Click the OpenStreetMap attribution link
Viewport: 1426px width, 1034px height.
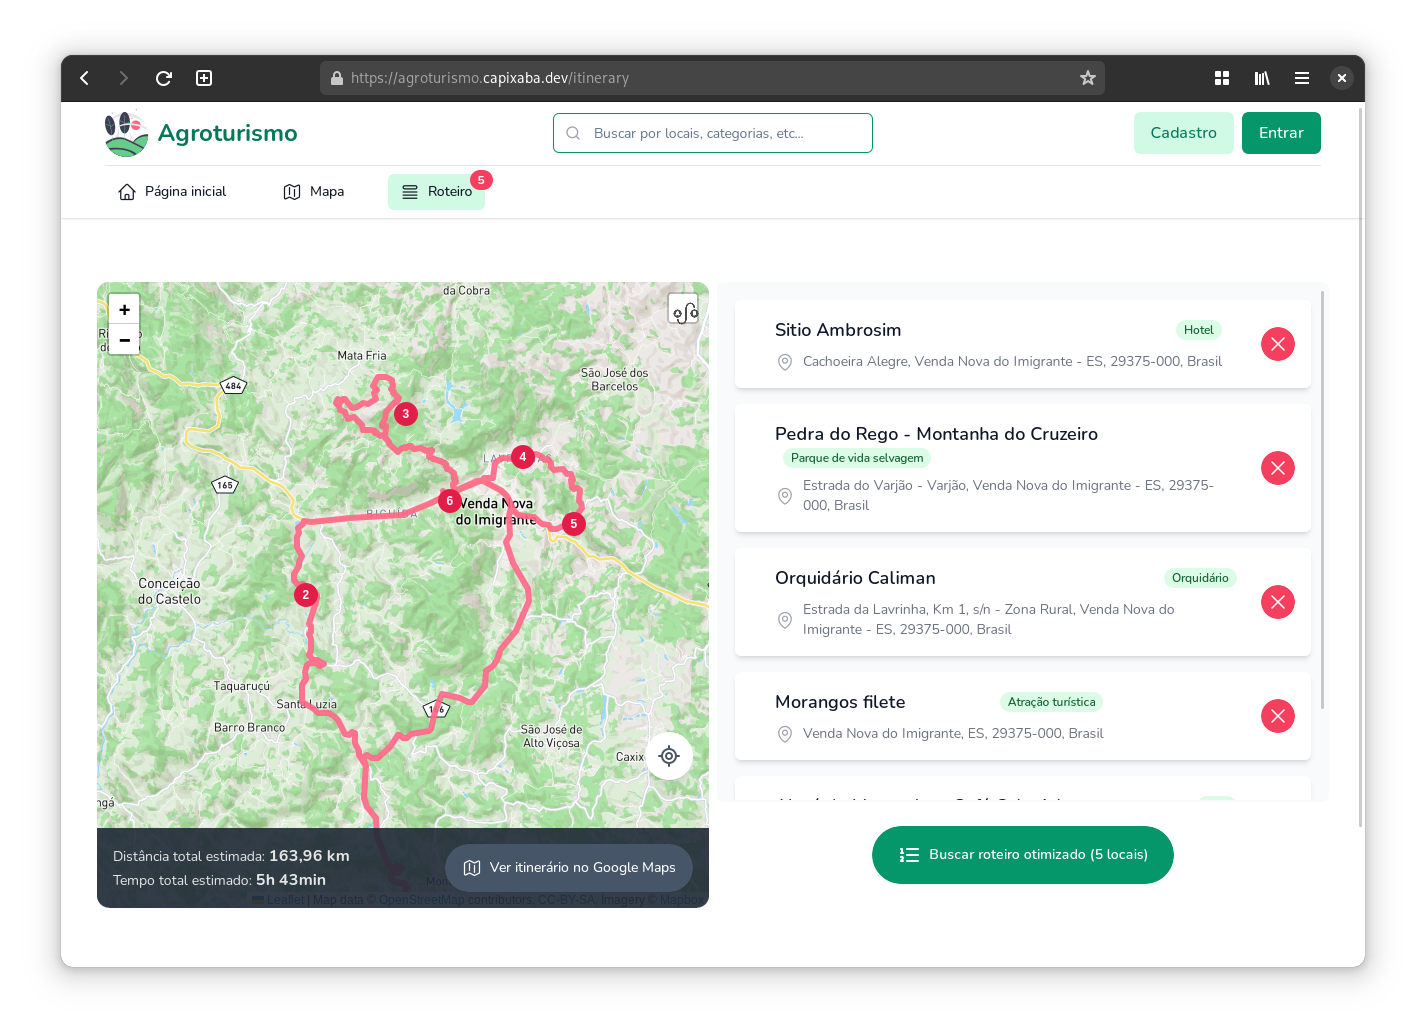pos(421,900)
